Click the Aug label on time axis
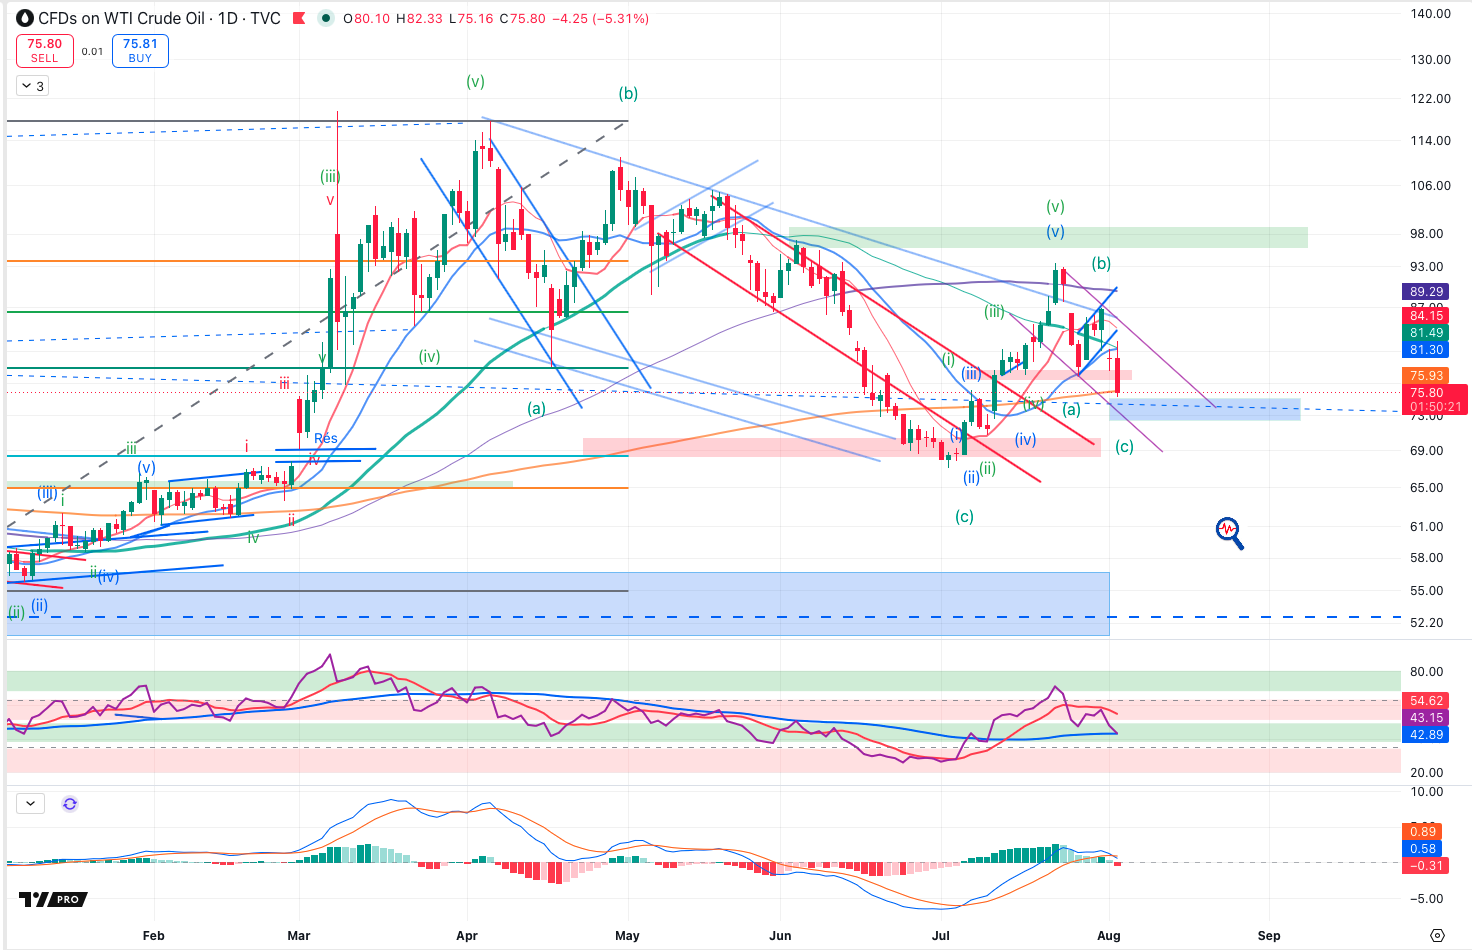1472x950 pixels. [x=1109, y=936]
